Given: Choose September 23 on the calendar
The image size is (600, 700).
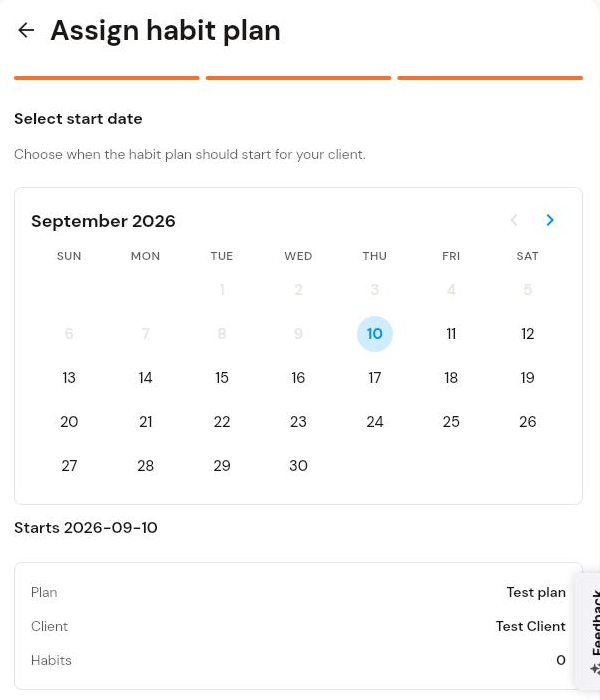Looking at the screenshot, I should pyautogui.click(x=298, y=422).
